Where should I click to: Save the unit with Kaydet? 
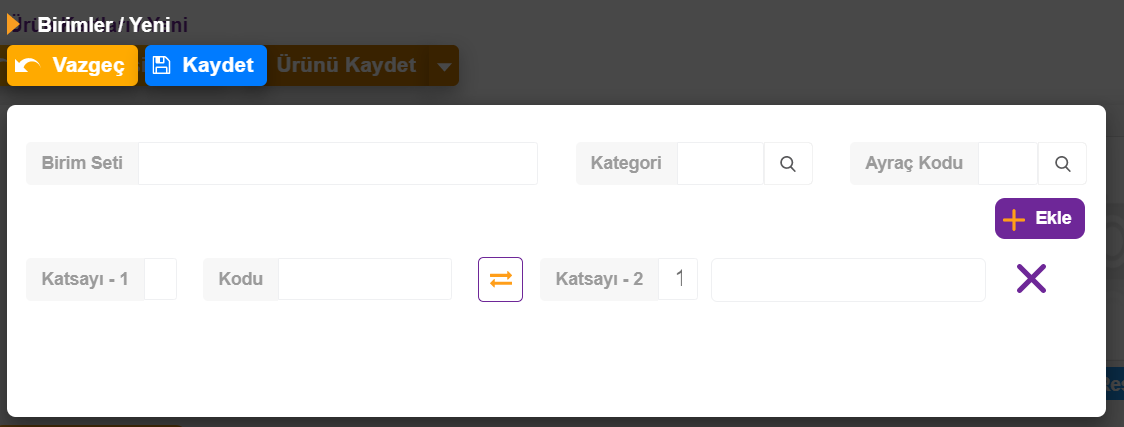tap(206, 65)
